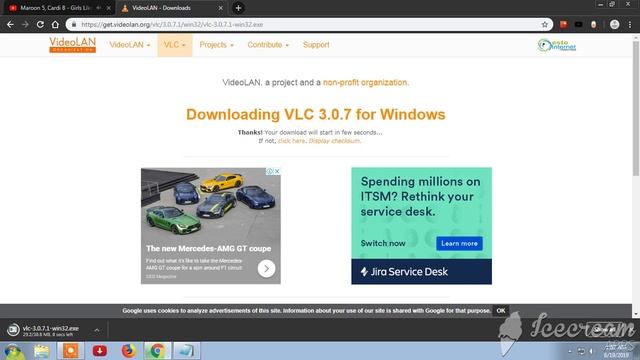The width and height of the screenshot is (640, 360).
Task: Expand the Projects navigation dropdown
Action: [216, 45]
